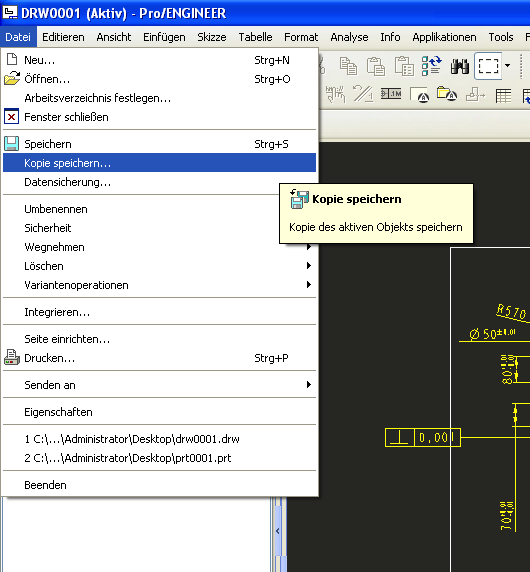The height and width of the screenshot is (572, 530).
Task: Collapse the side panel with the arrow handle
Action: pyautogui.click(x=278, y=531)
